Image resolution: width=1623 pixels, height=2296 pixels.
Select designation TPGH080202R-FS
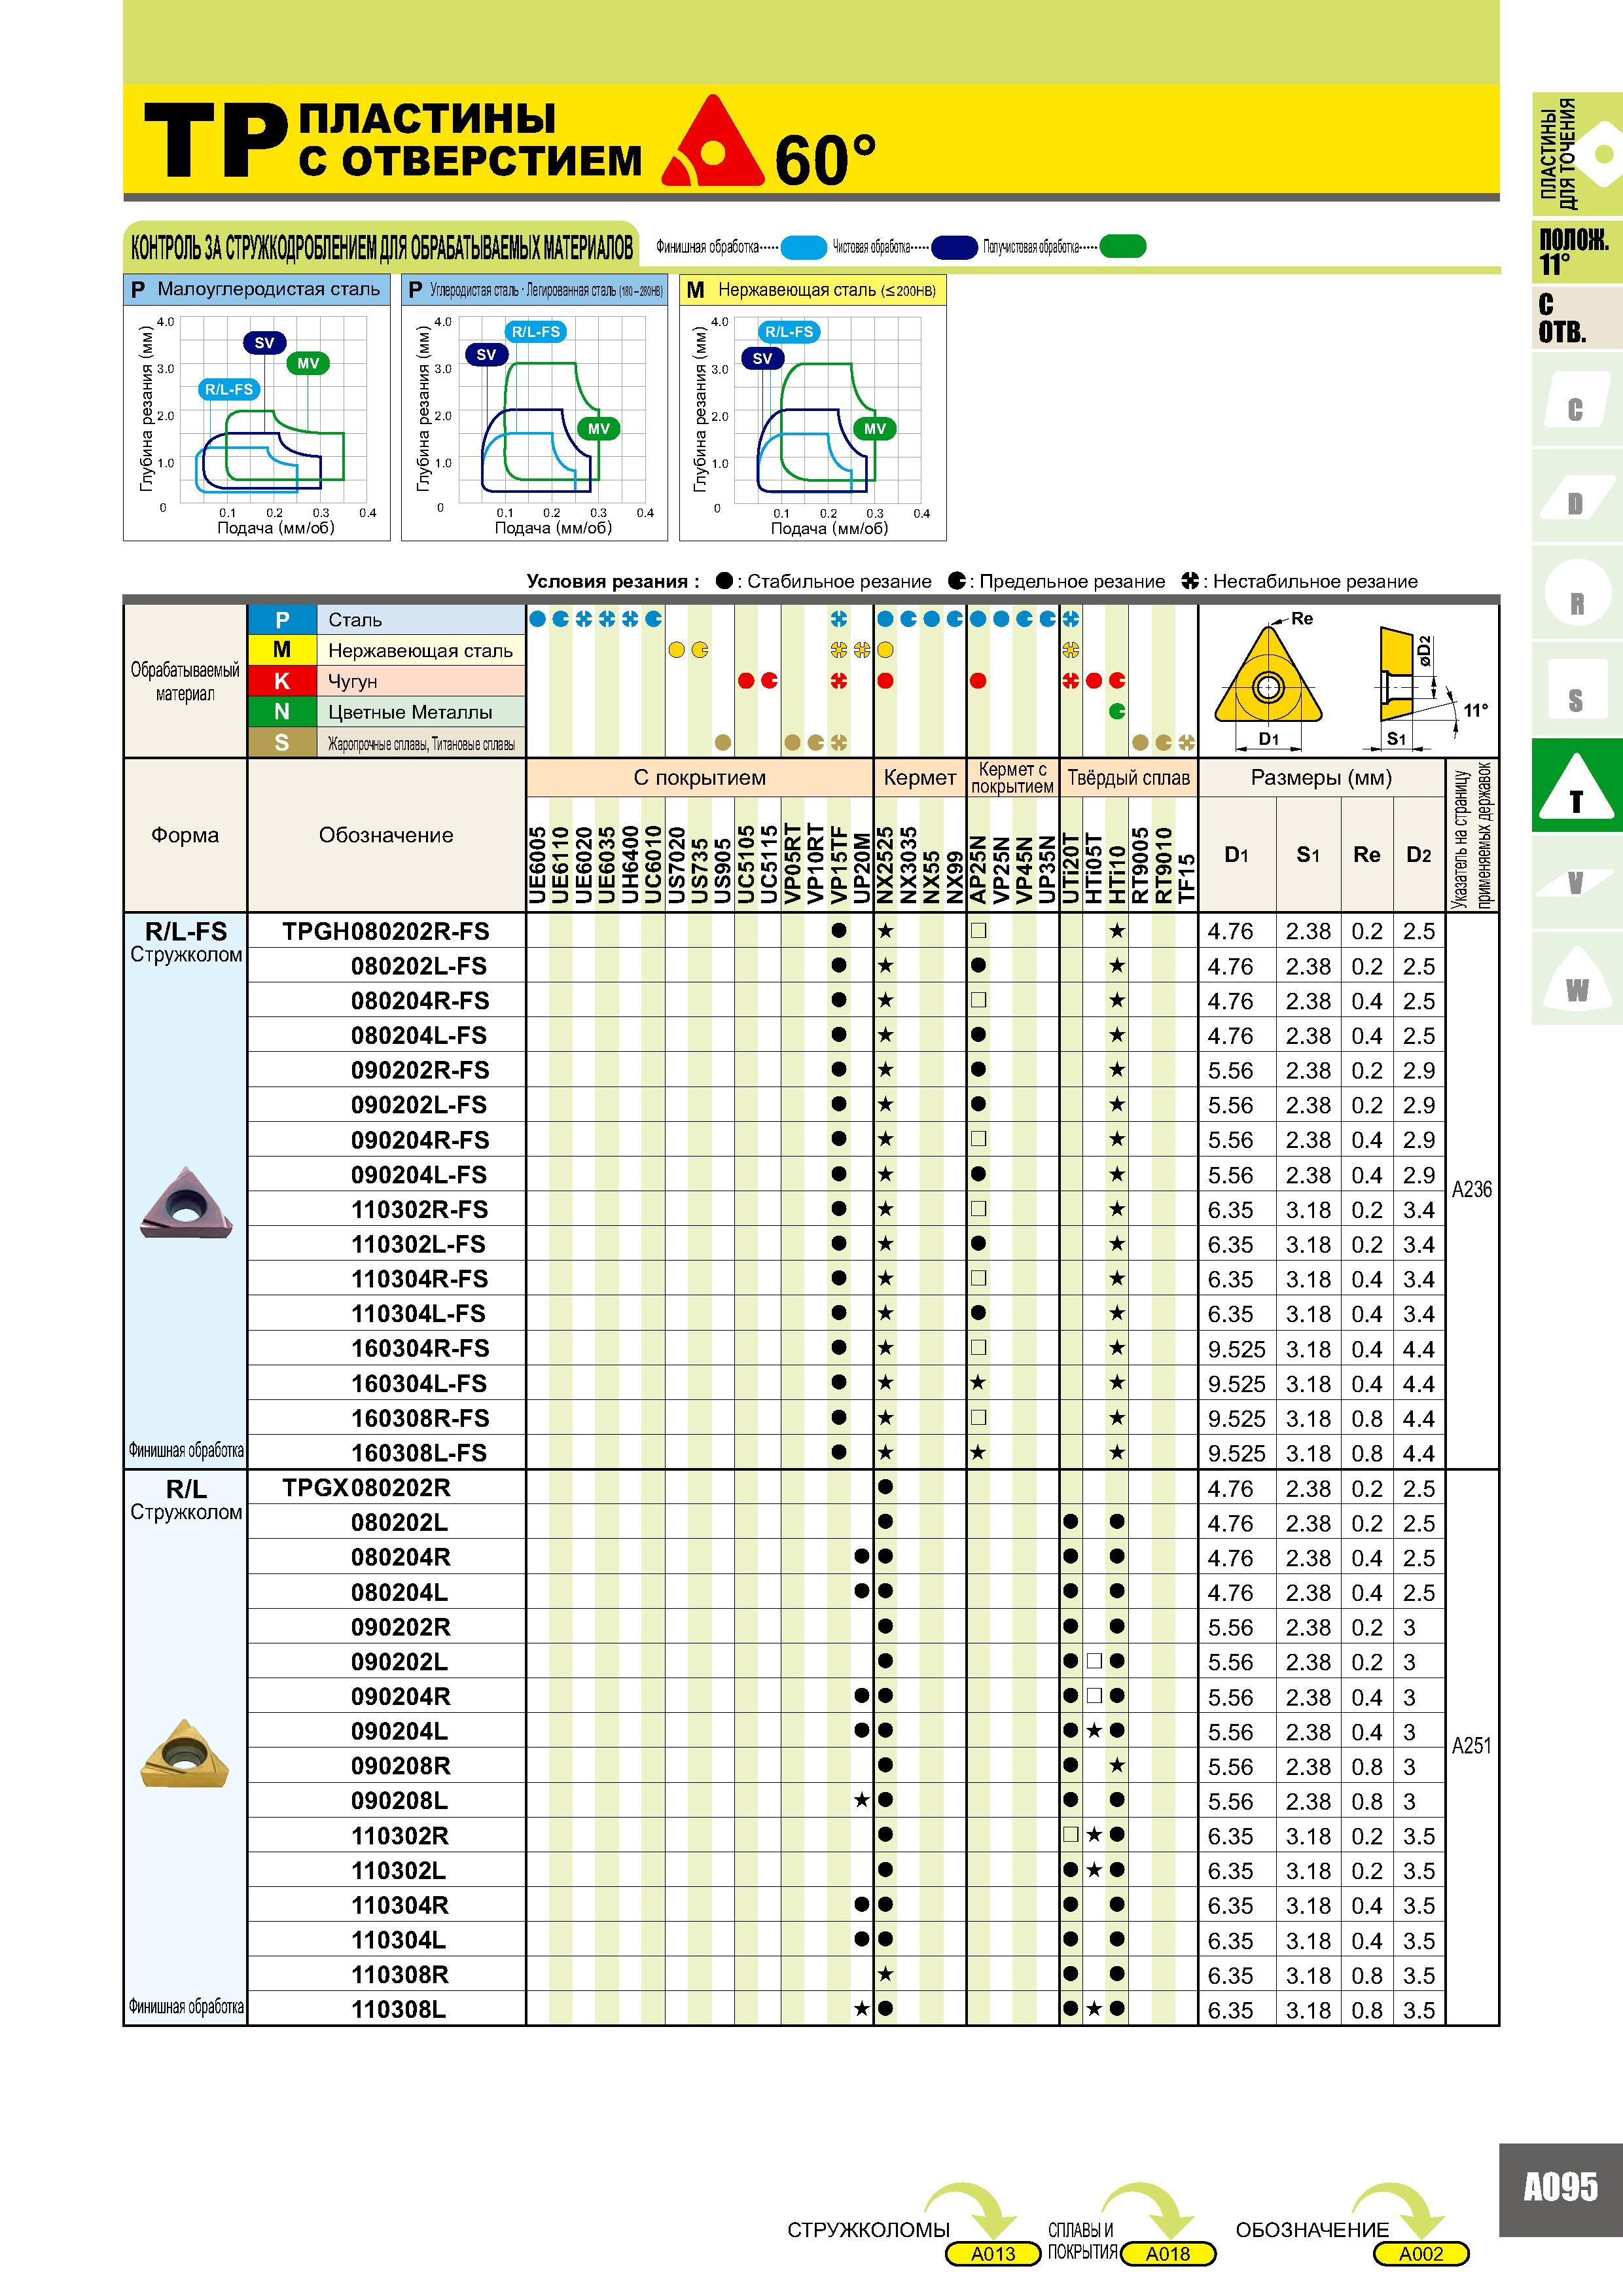click(x=386, y=931)
